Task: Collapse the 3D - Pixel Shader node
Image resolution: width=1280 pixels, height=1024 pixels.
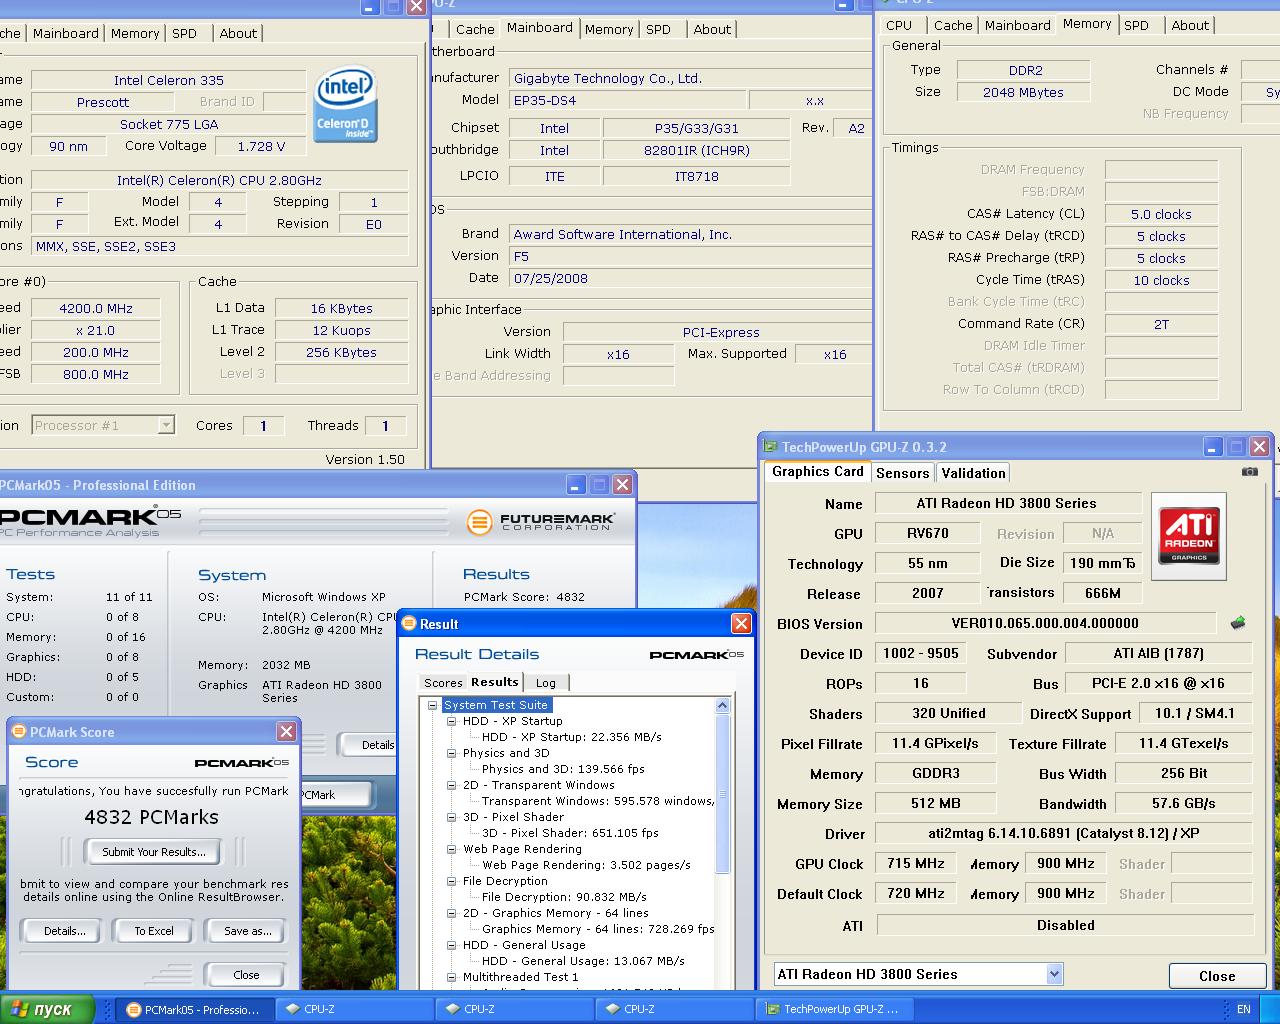Action: point(452,817)
